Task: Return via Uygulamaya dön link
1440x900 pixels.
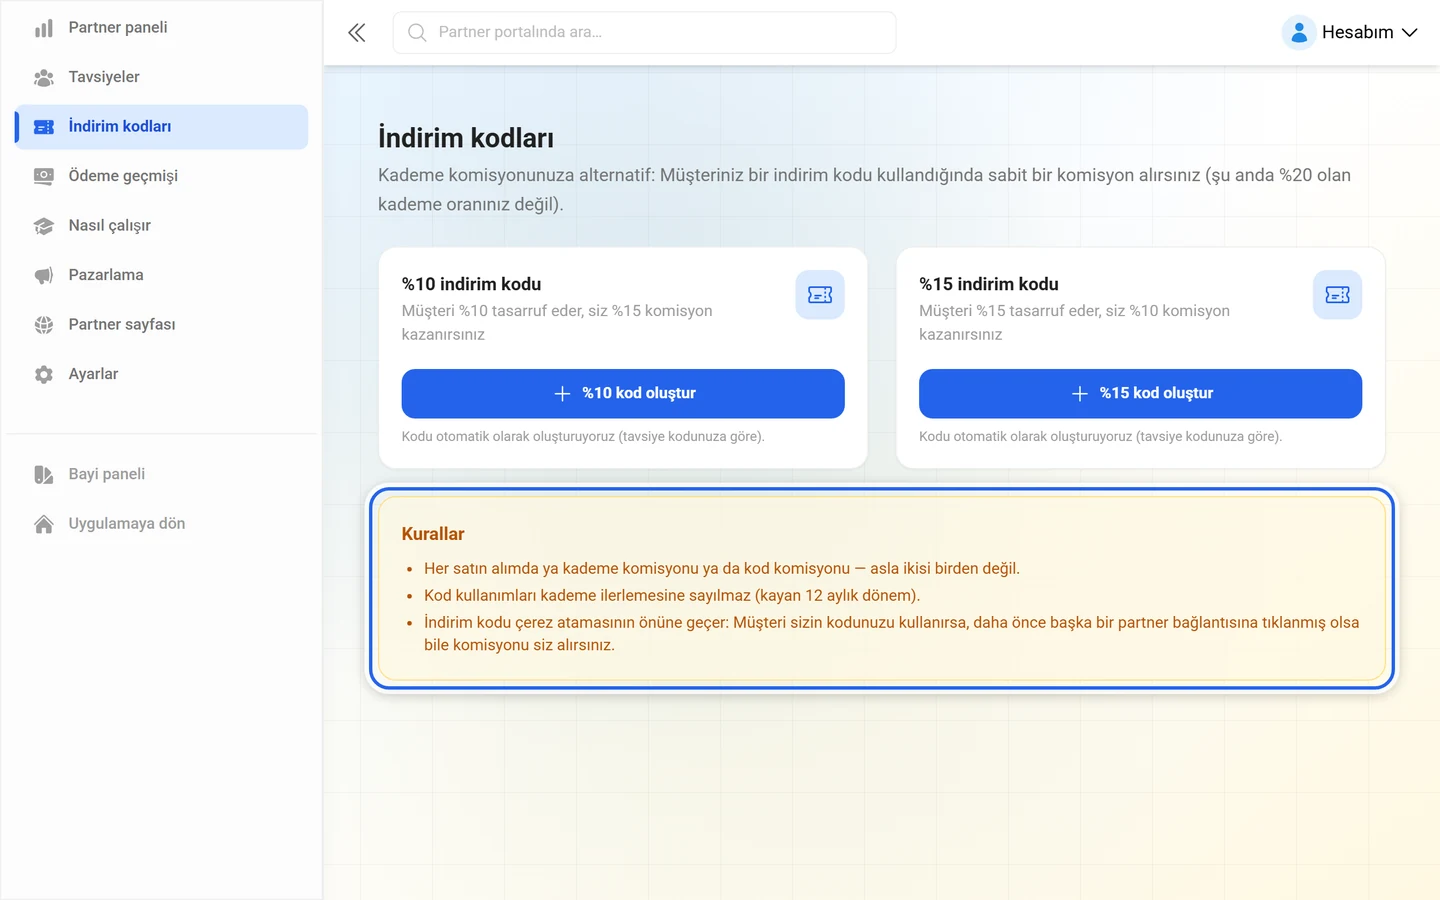Action: tap(162, 524)
